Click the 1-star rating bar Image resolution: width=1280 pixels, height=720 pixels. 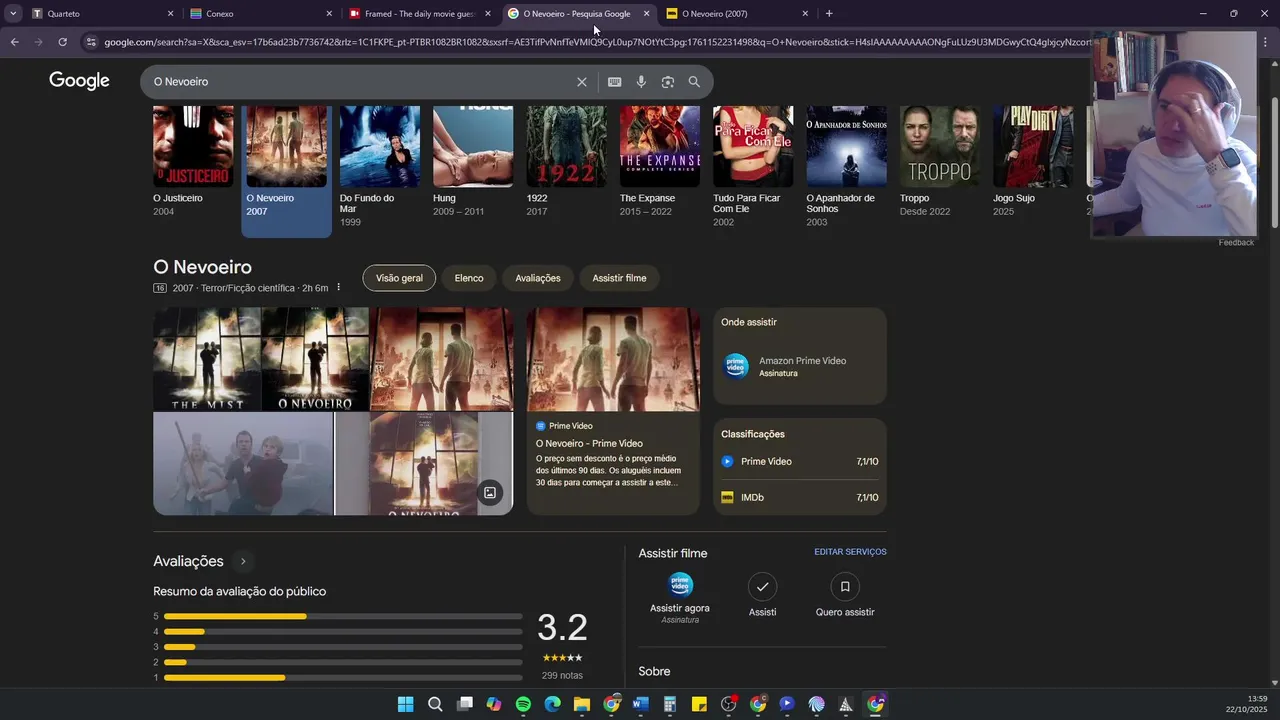[x=343, y=678]
